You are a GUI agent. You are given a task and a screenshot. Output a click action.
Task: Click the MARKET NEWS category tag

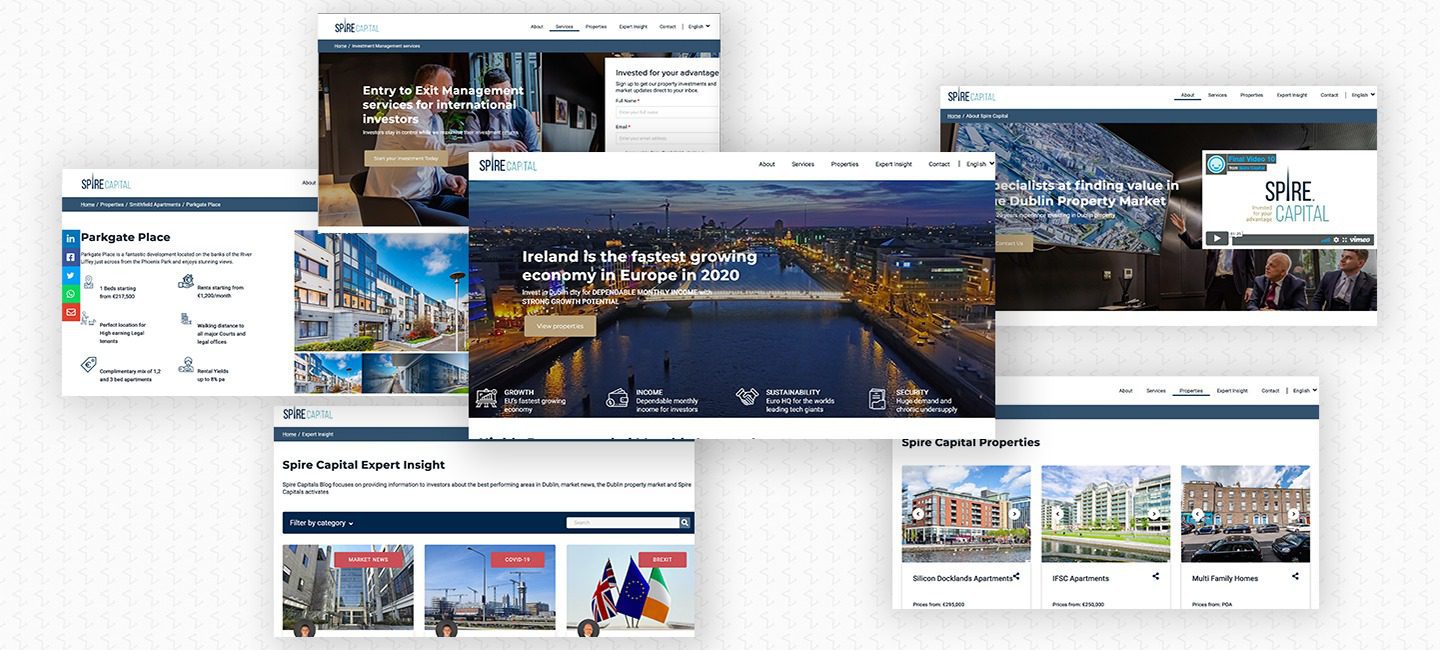[368, 559]
